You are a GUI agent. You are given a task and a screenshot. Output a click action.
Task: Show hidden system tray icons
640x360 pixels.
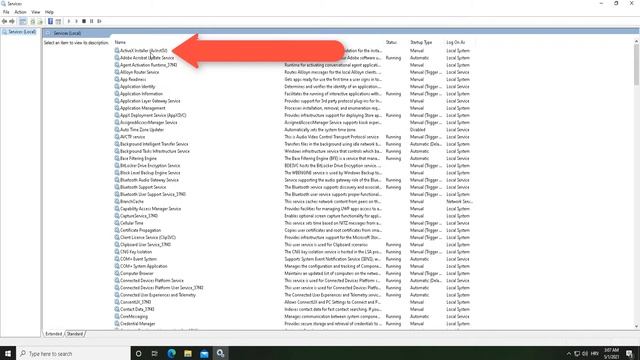[x=569, y=353]
